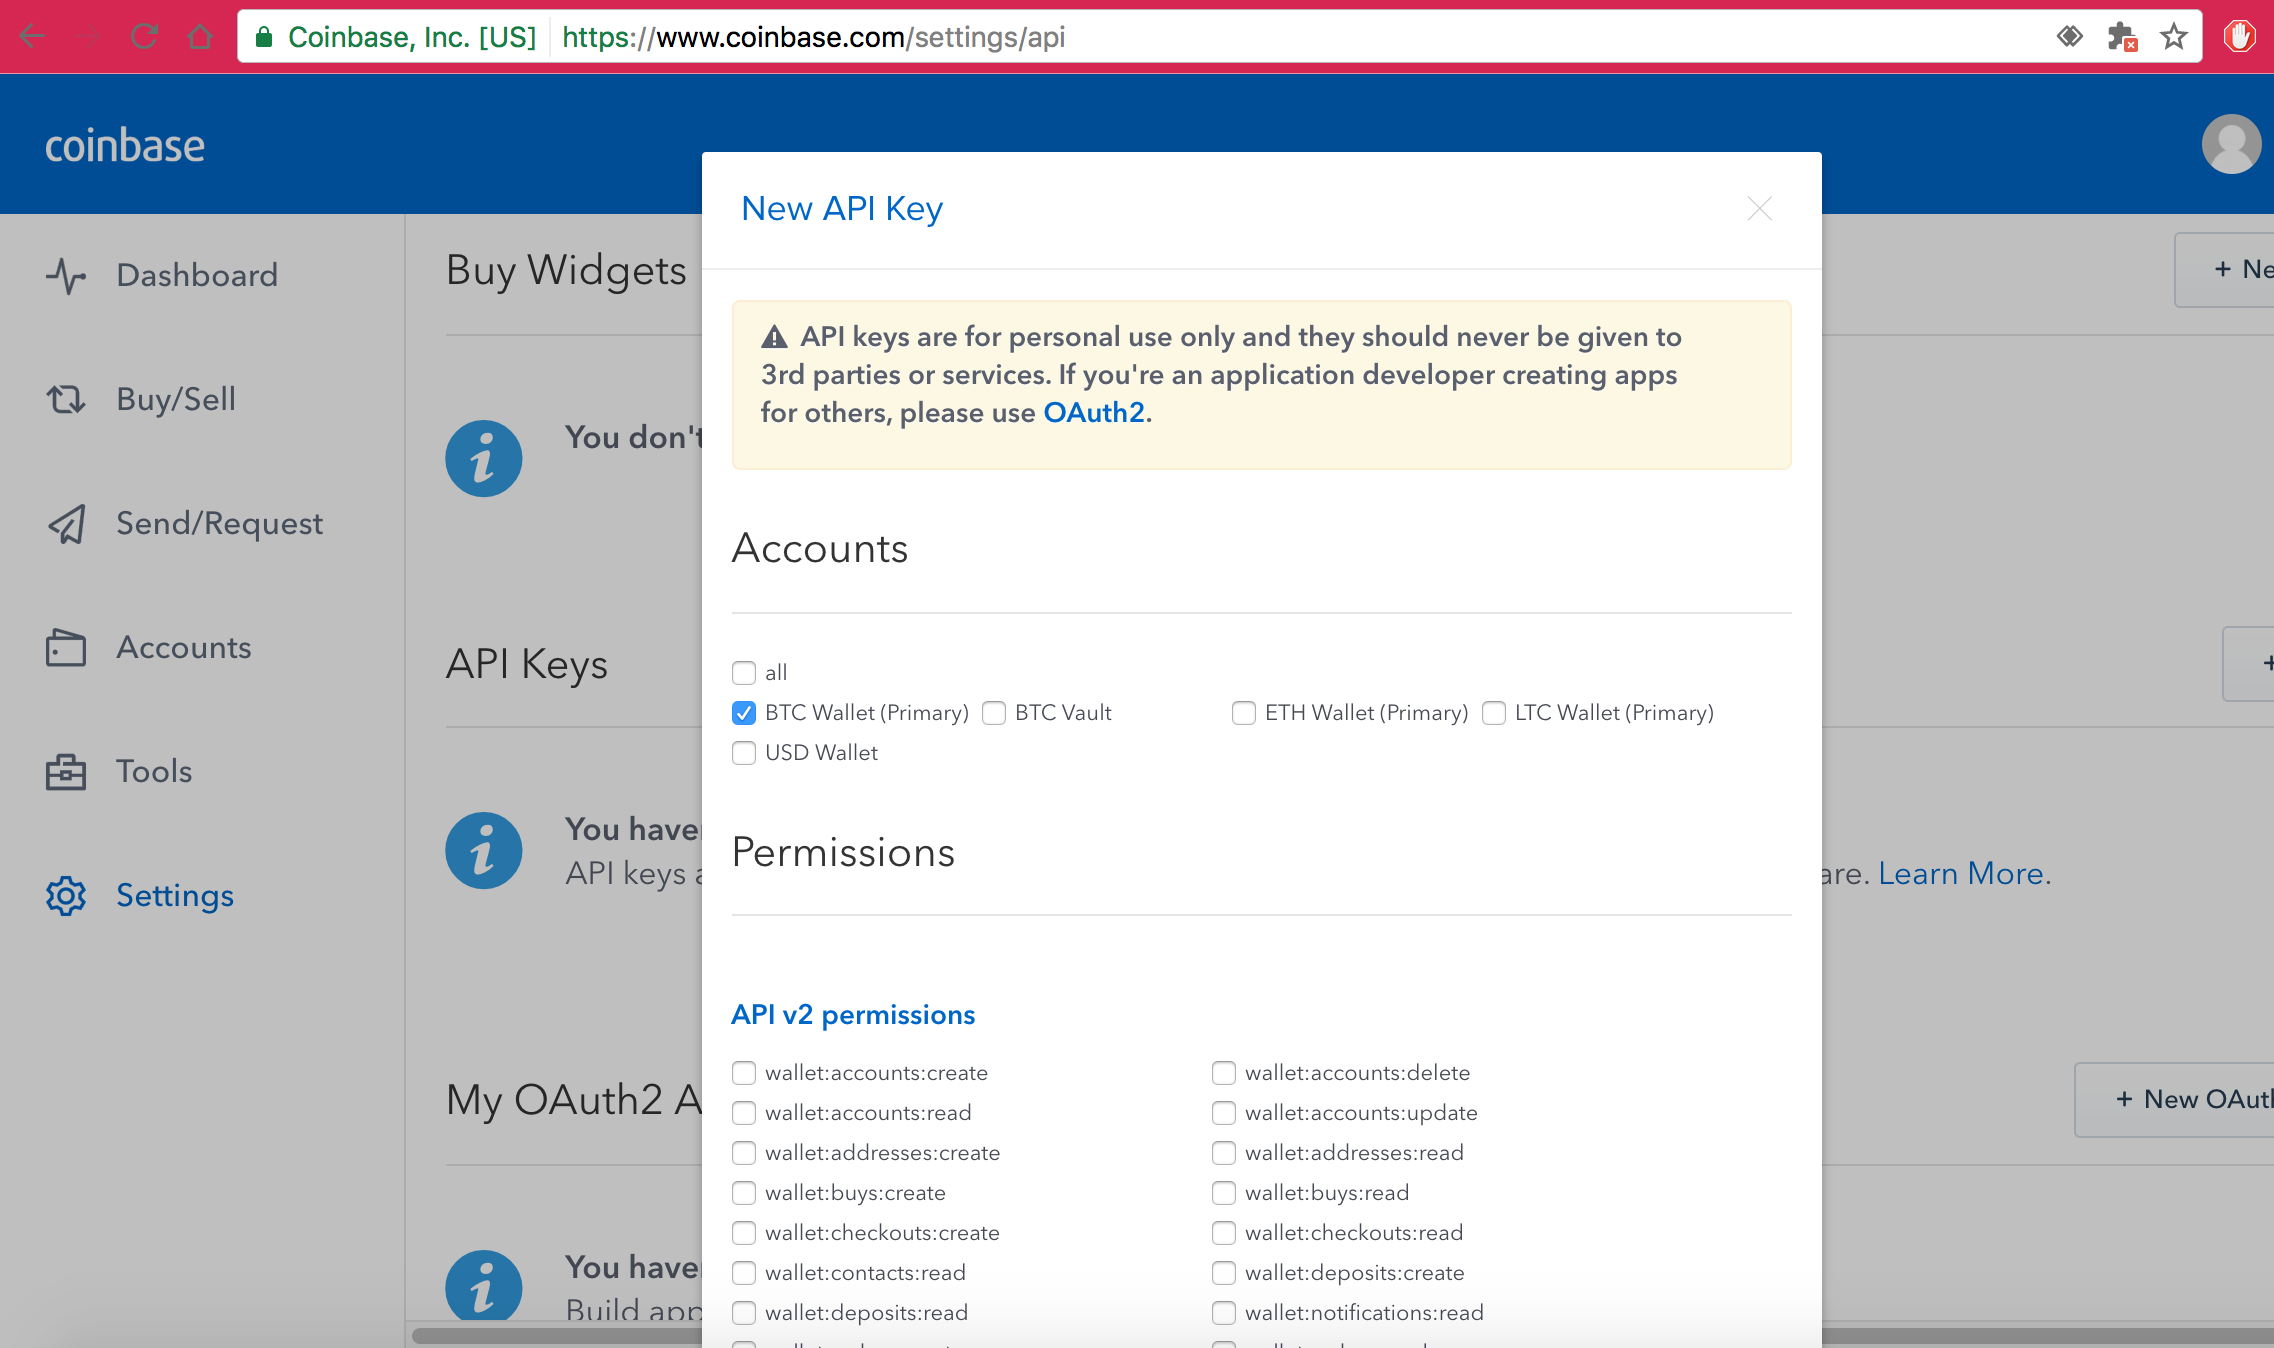Reload the page with browser refresh icon

pyautogui.click(x=145, y=38)
